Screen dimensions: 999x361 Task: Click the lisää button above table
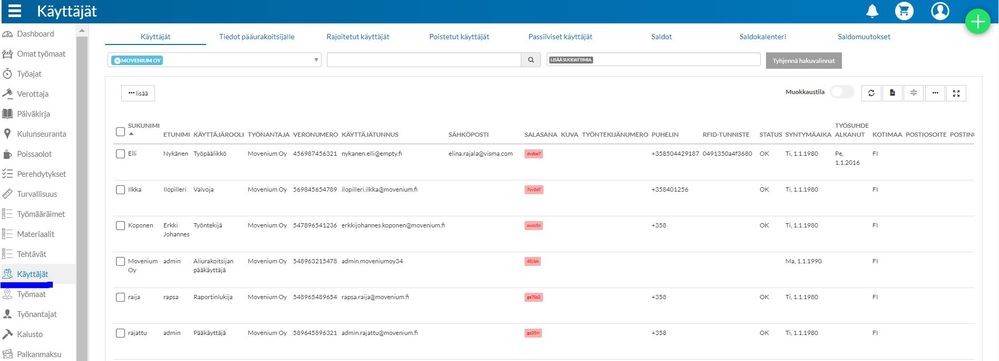point(138,93)
